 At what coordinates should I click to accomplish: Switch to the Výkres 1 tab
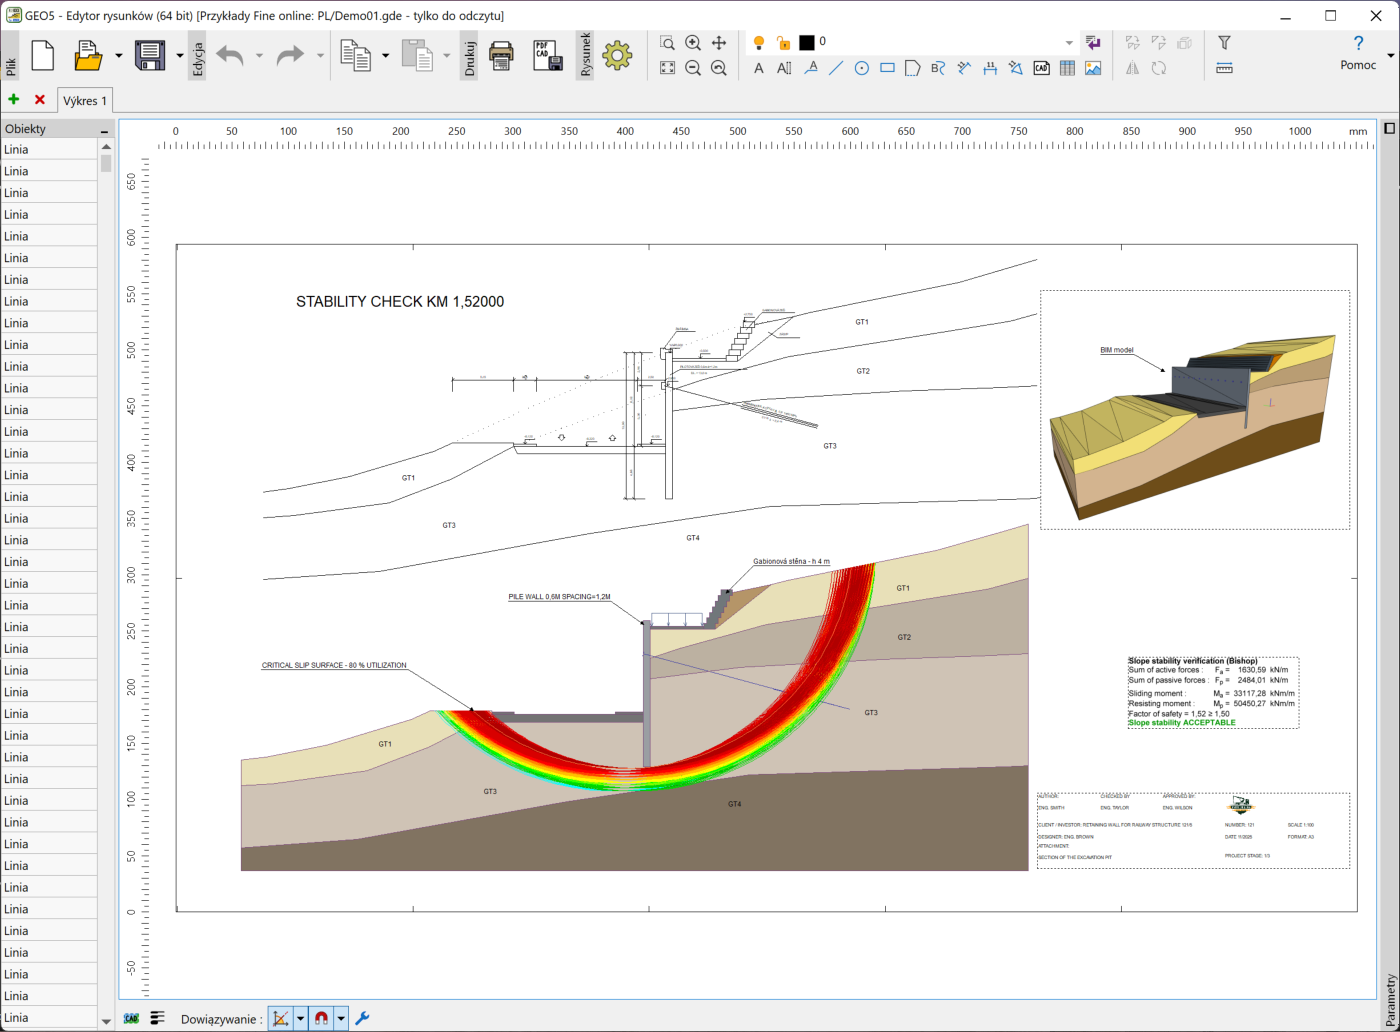[x=85, y=101]
